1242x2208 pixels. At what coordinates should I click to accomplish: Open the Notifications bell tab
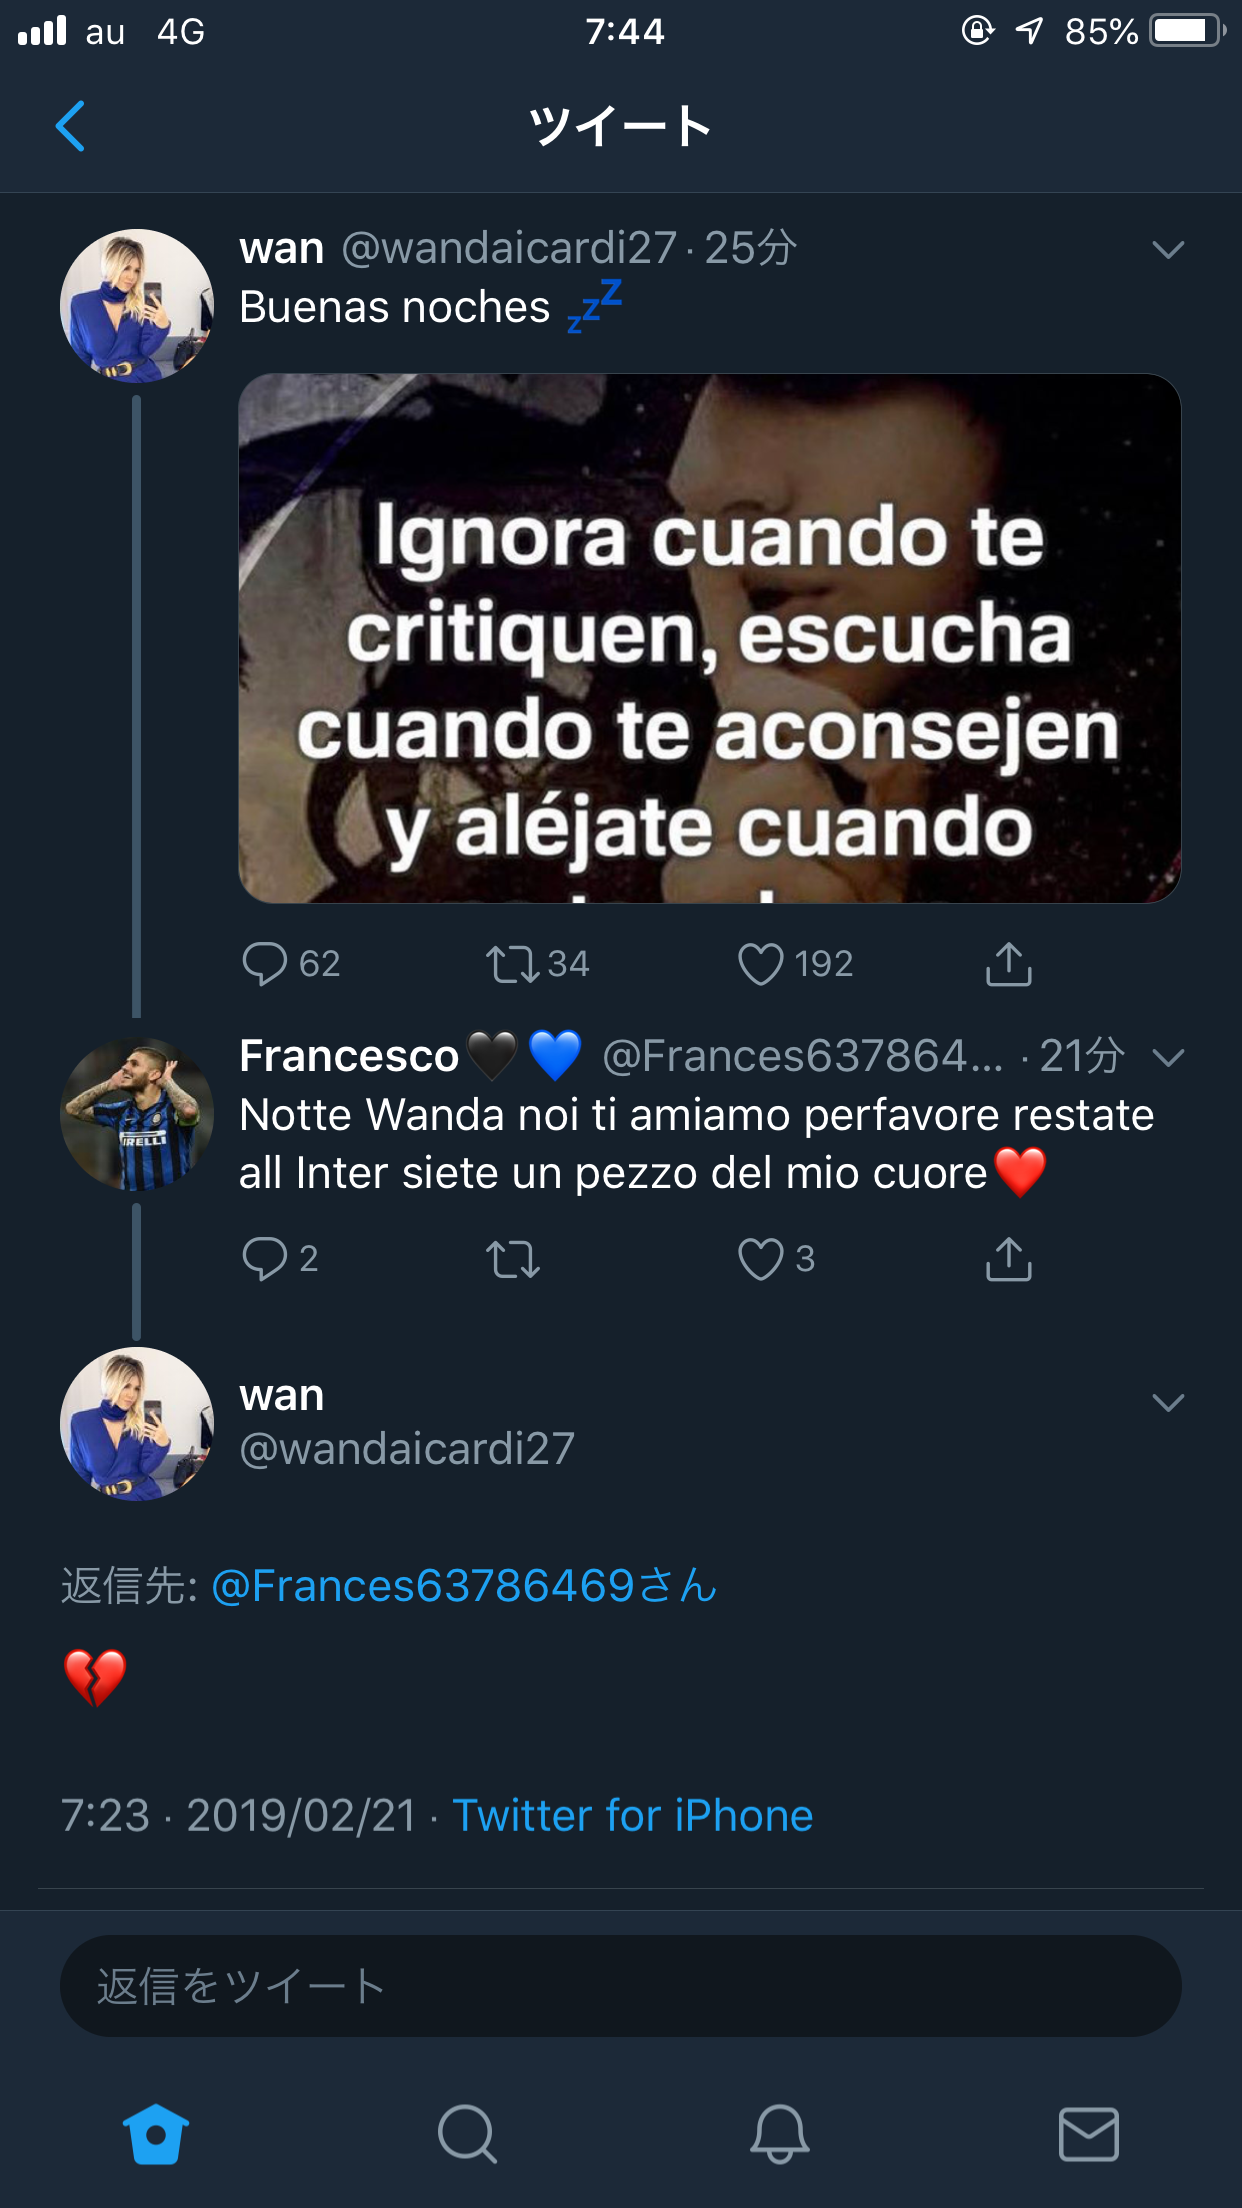[x=779, y=2134]
